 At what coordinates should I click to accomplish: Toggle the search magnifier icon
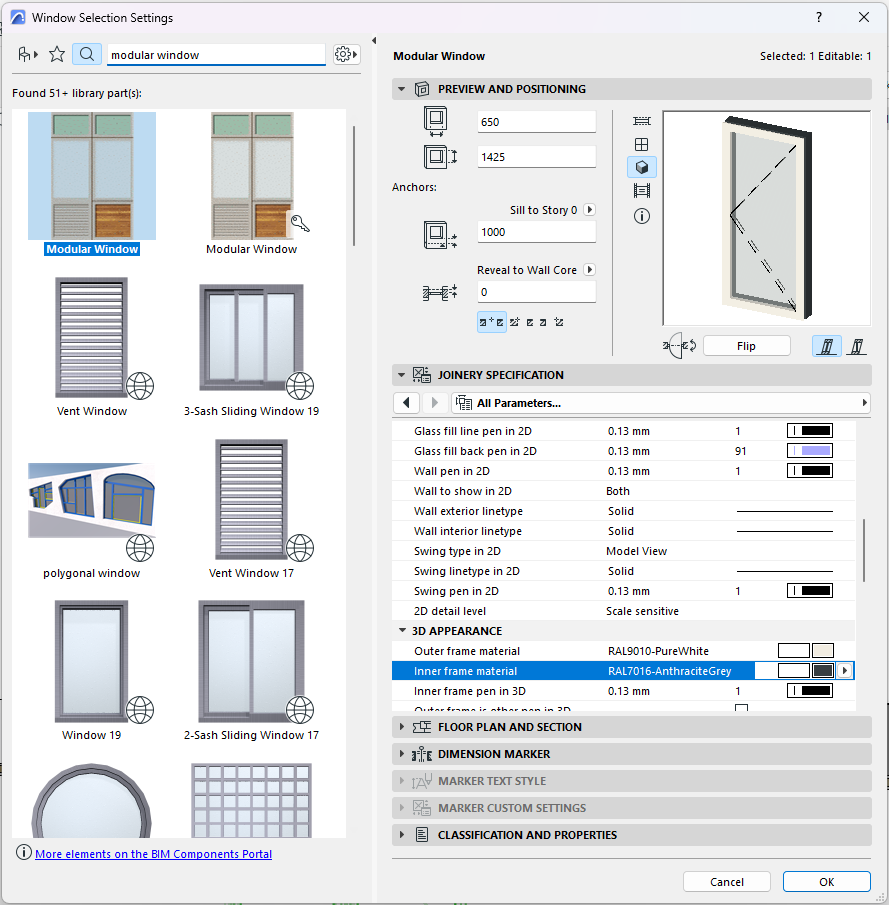tap(87, 54)
